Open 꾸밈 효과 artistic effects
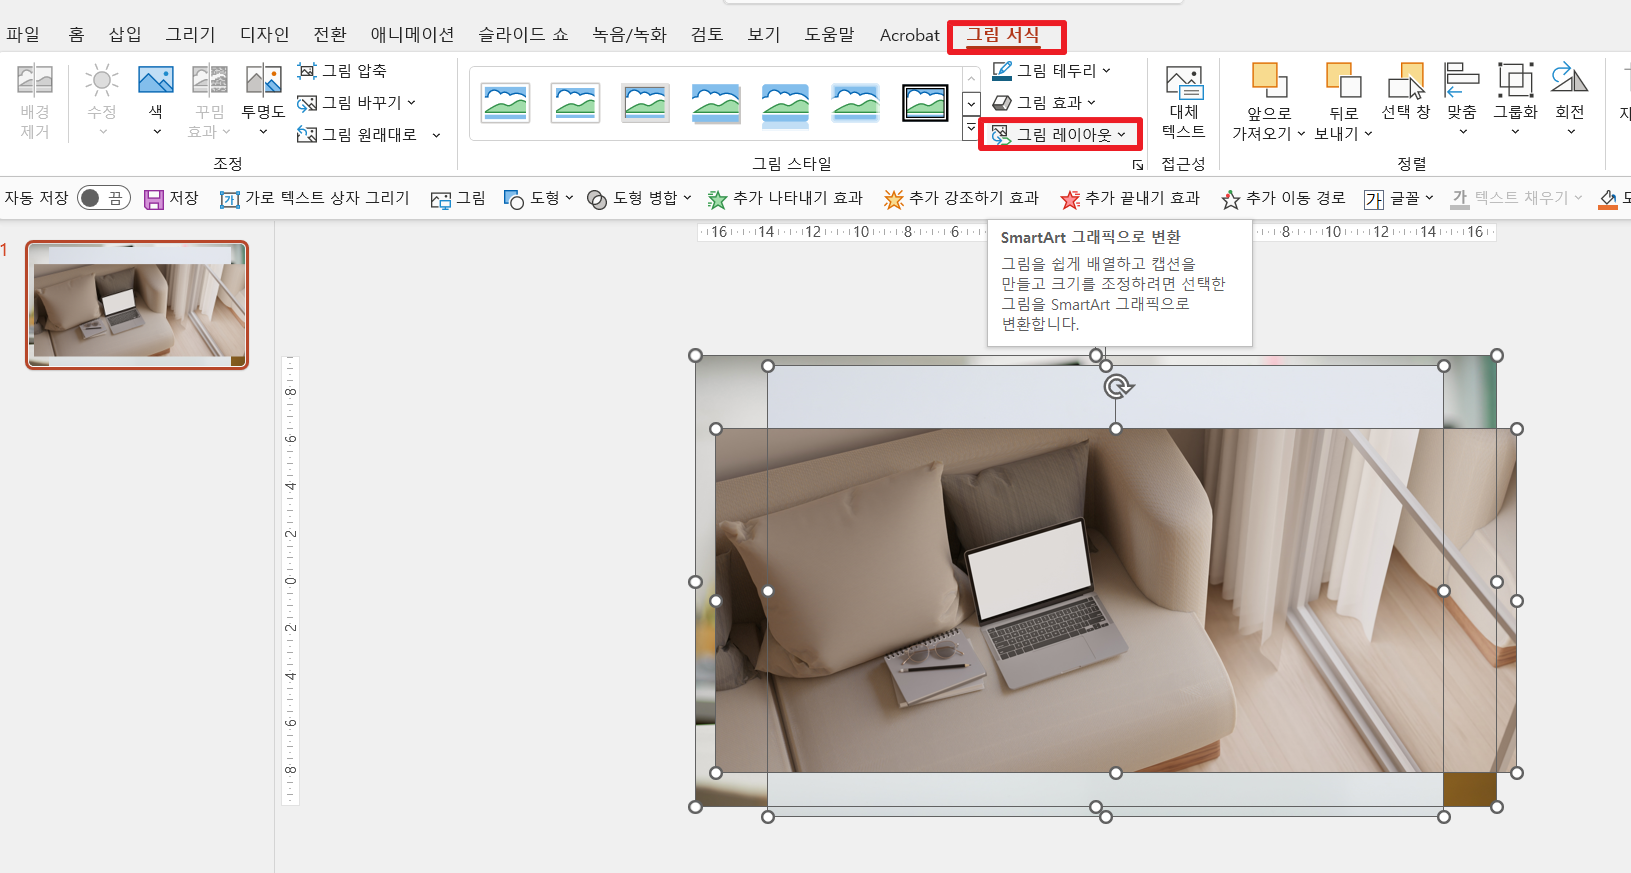 tap(210, 101)
